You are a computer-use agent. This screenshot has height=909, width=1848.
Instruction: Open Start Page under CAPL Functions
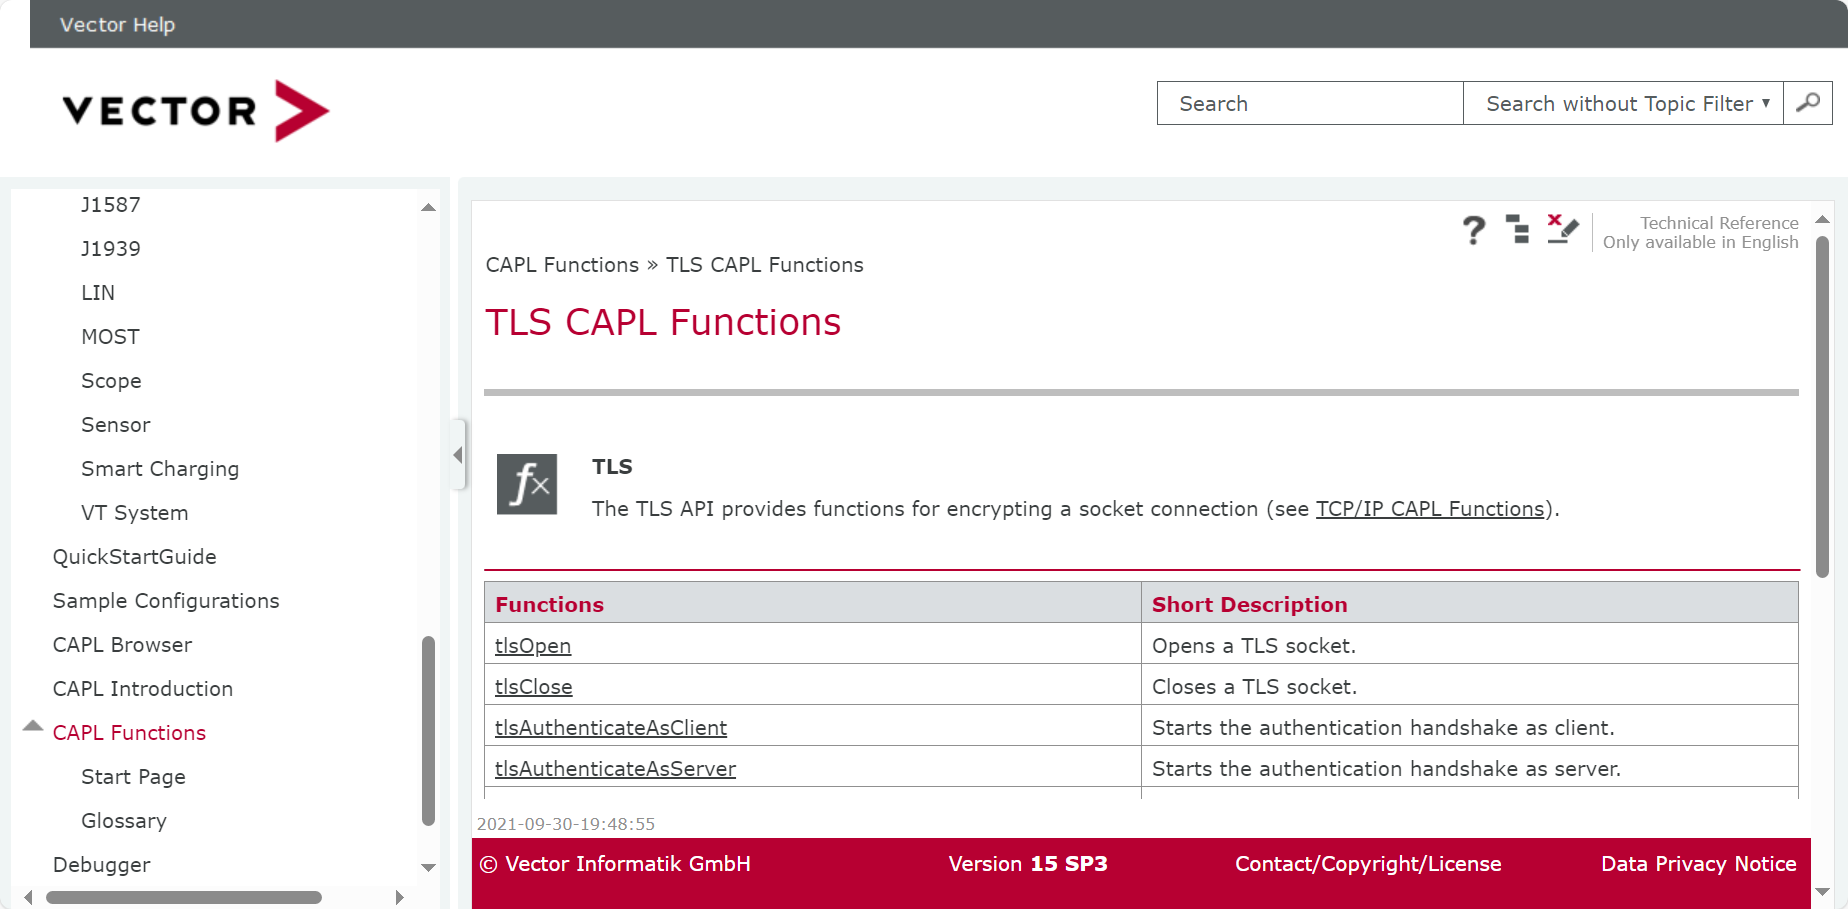tap(133, 777)
